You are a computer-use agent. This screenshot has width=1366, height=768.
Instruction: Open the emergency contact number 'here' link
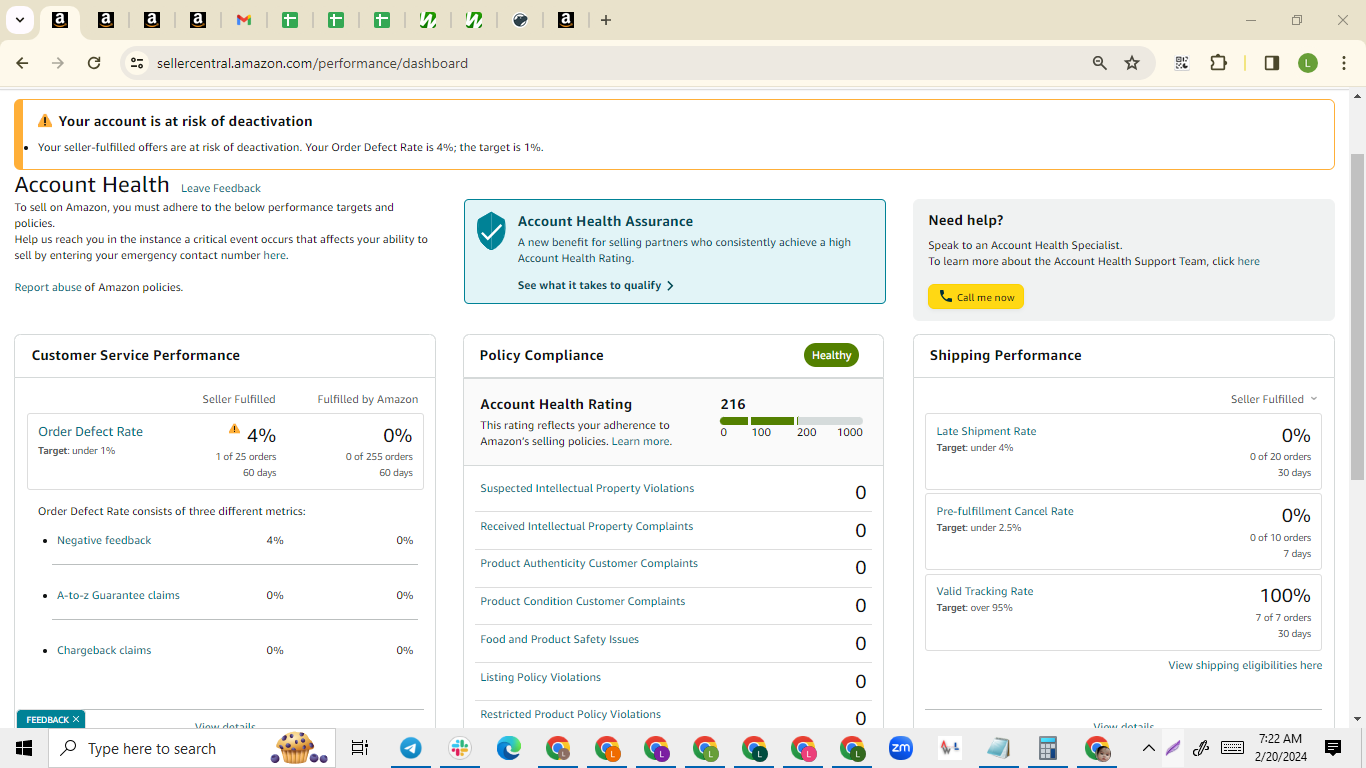pos(274,256)
